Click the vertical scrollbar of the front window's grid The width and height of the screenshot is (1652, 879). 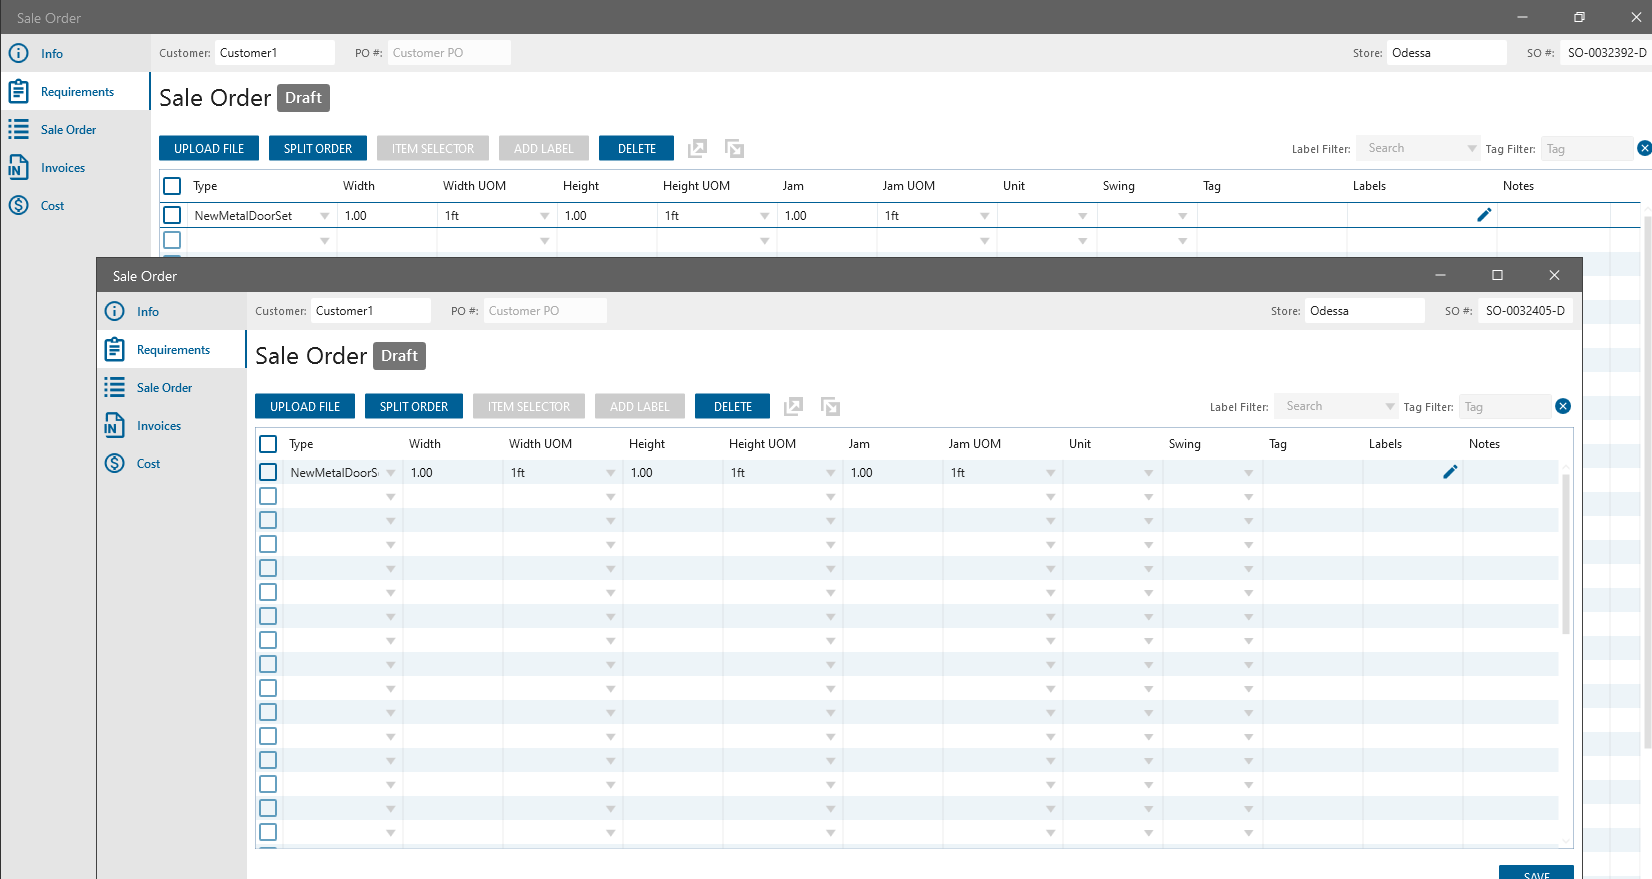1565,550
